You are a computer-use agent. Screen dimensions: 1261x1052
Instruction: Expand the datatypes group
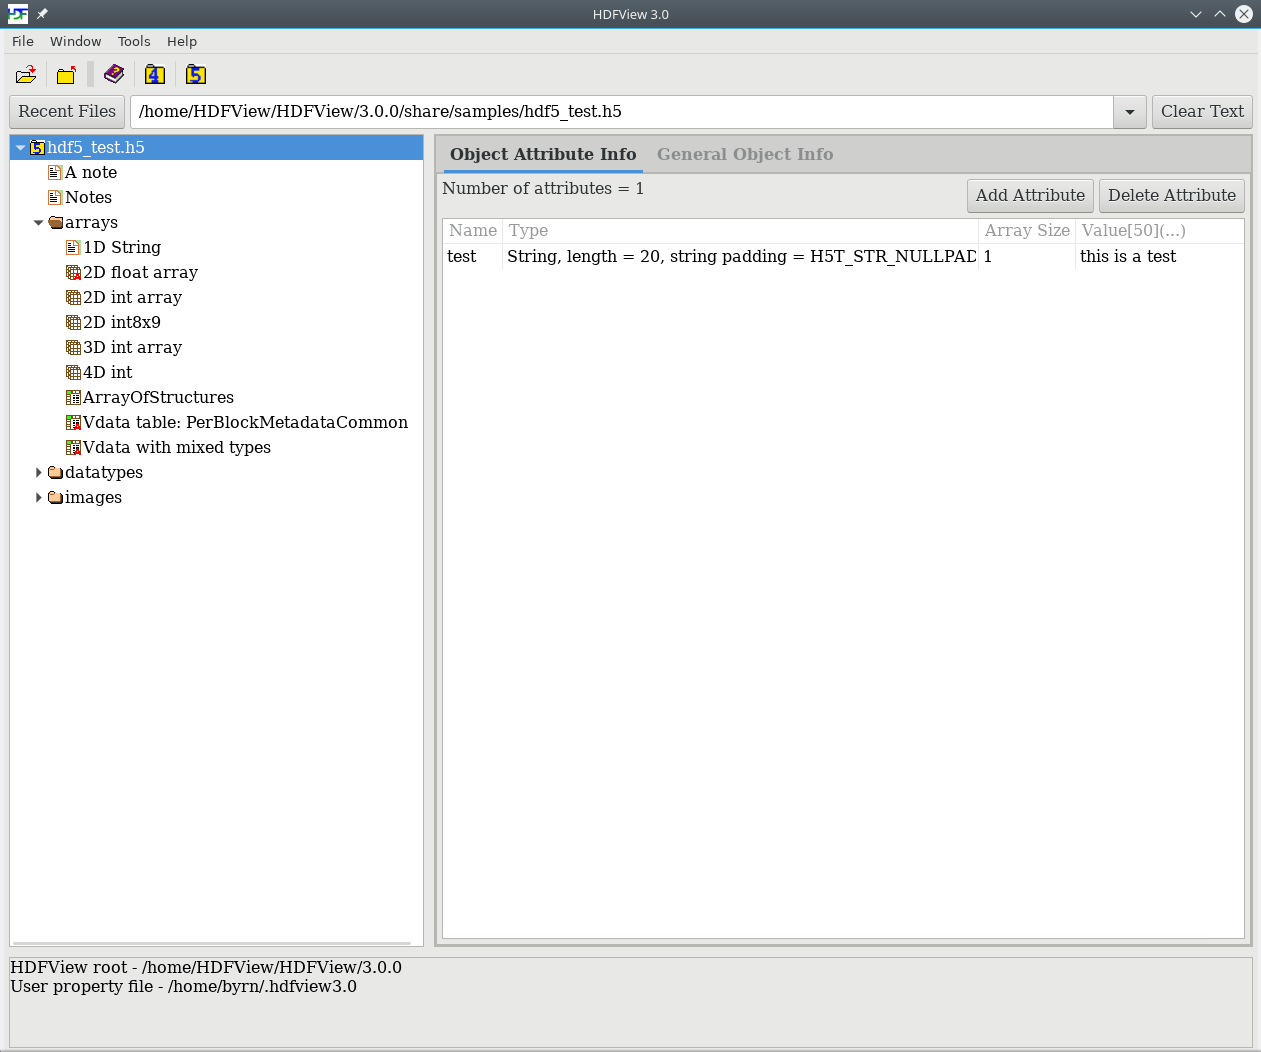tap(39, 472)
